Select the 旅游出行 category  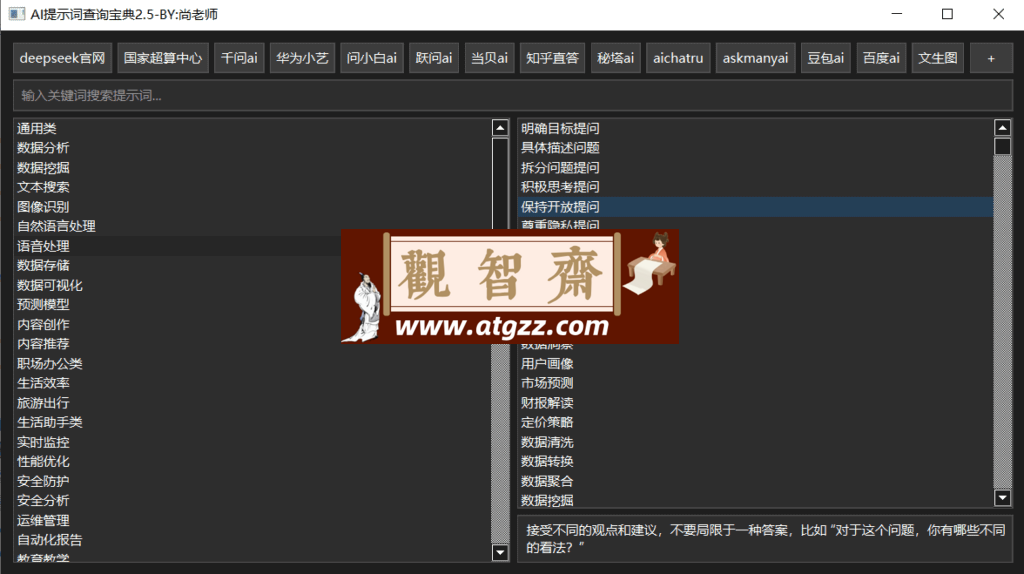pyautogui.click(x=252, y=403)
